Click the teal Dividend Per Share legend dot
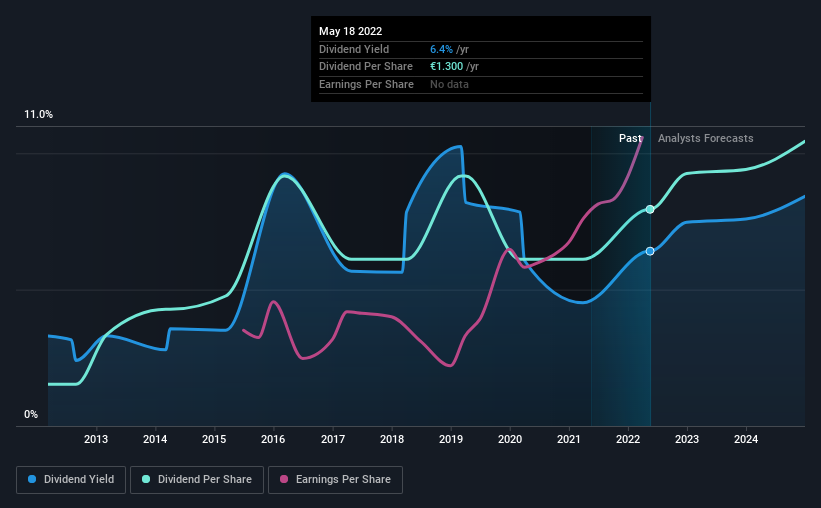 pos(146,479)
